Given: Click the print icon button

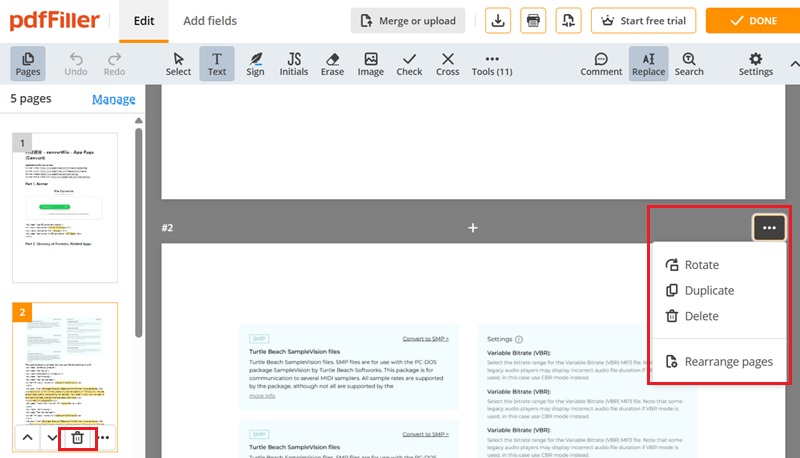Looking at the screenshot, I should click(x=533, y=21).
